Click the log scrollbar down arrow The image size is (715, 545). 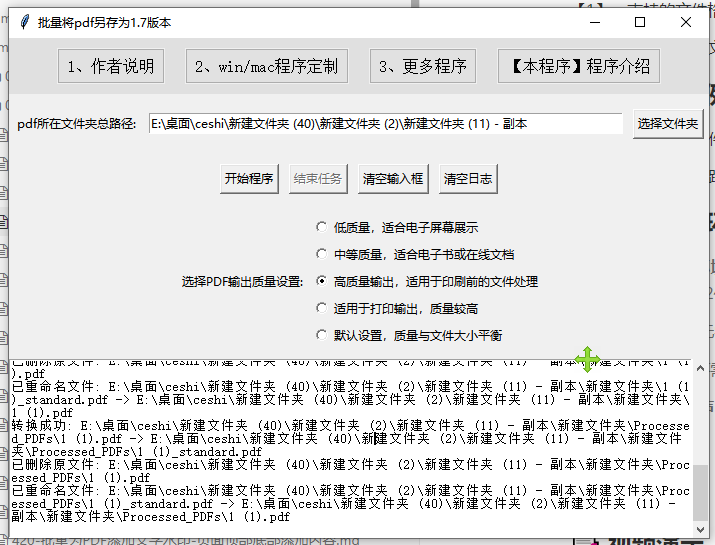pos(700,529)
